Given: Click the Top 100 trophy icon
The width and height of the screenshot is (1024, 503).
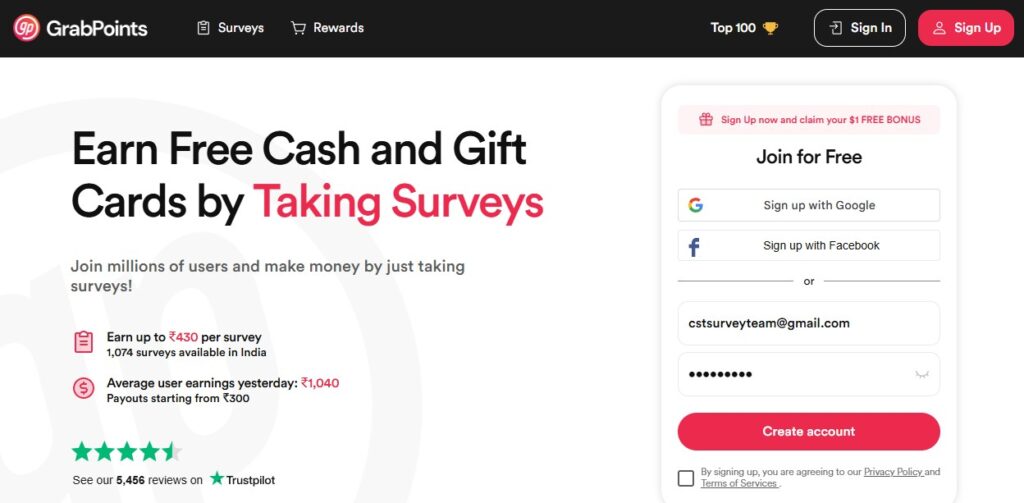Looking at the screenshot, I should [x=771, y=28].
